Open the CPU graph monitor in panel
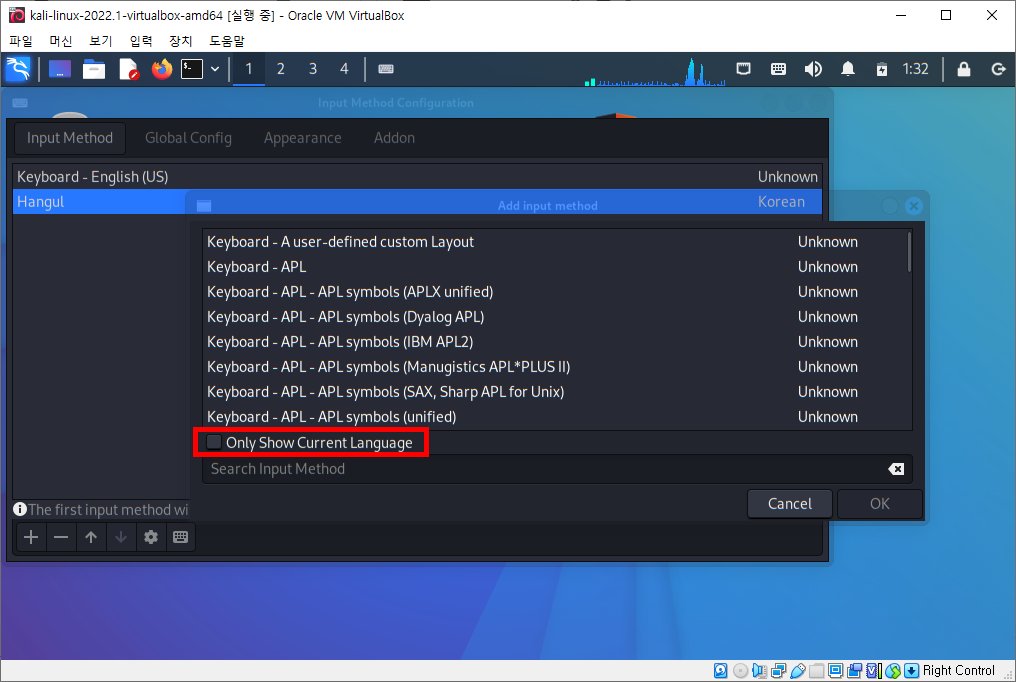 point(654,71)
